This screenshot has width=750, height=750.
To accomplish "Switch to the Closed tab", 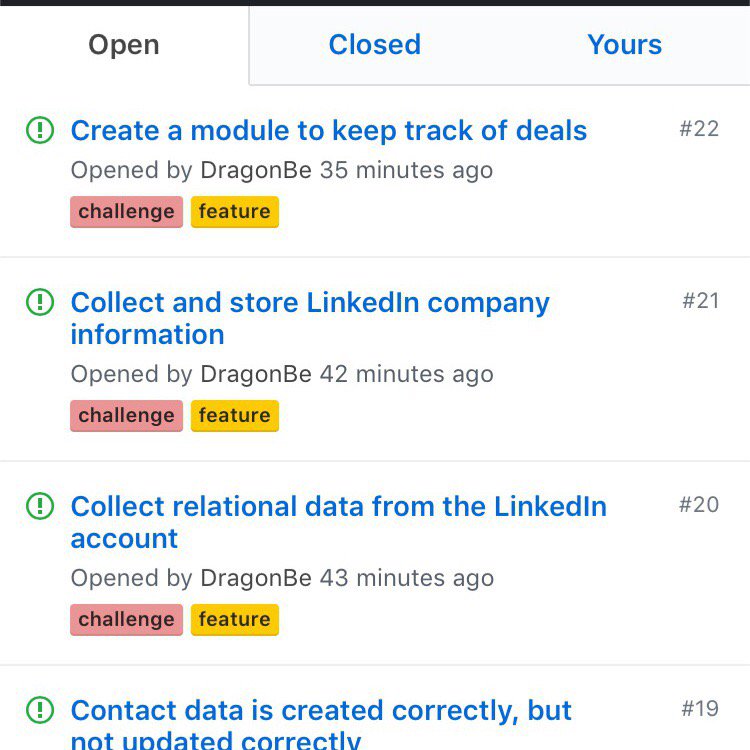I will [x=374, y=45].
